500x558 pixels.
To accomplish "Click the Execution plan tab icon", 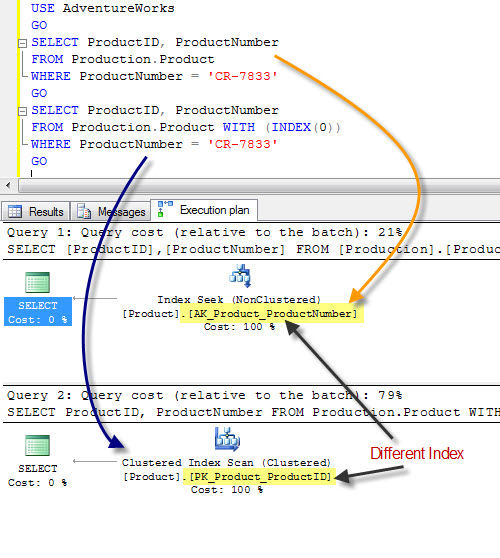I will click(x=165, y=209).
